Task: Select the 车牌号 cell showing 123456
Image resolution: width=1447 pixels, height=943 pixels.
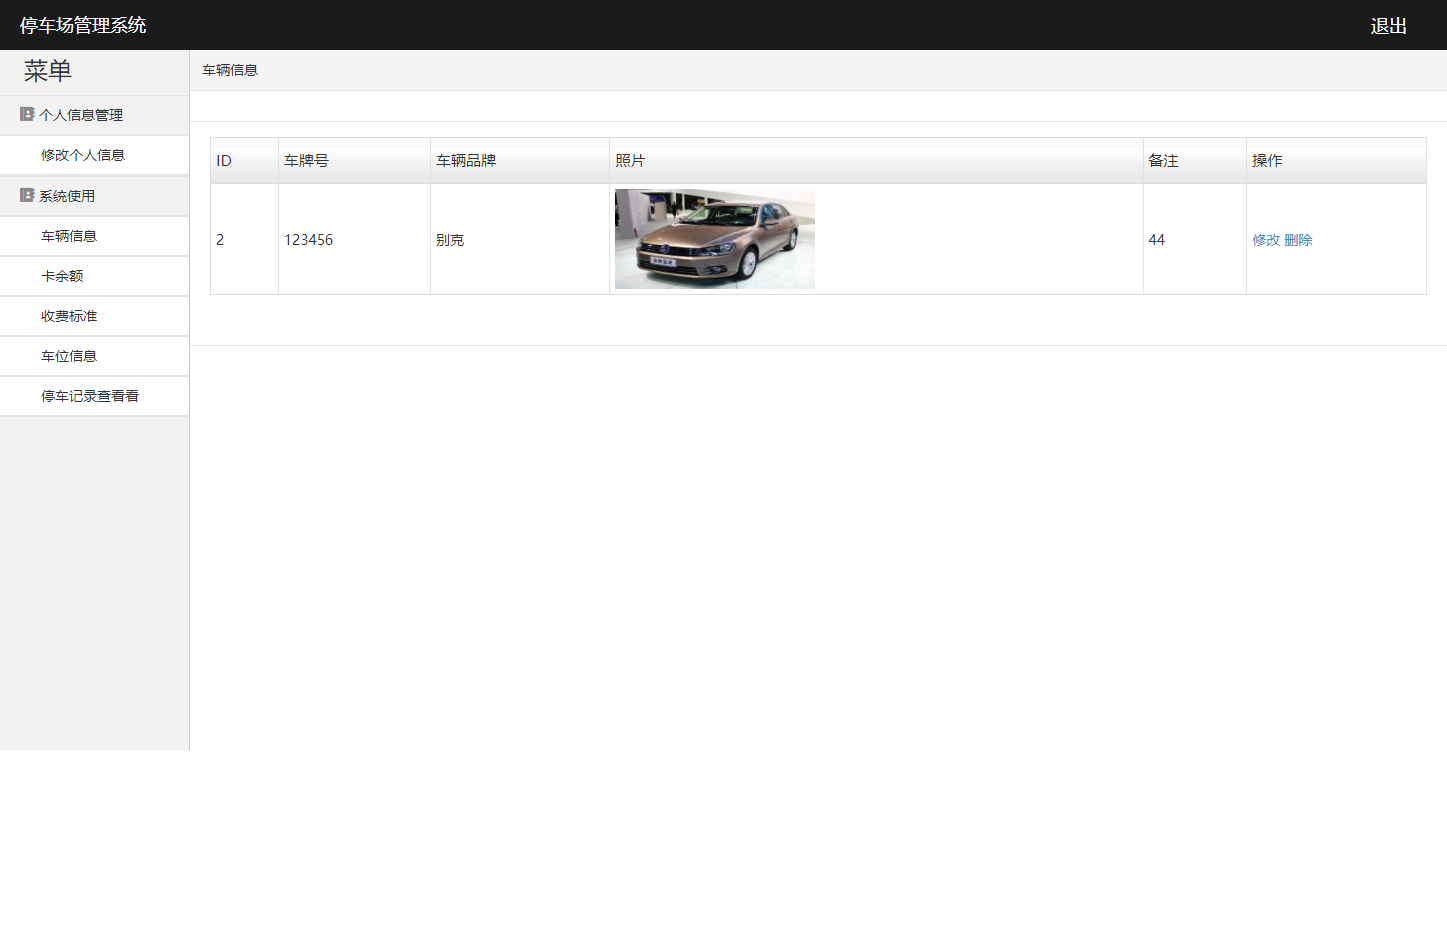Action: click(308, 239)
